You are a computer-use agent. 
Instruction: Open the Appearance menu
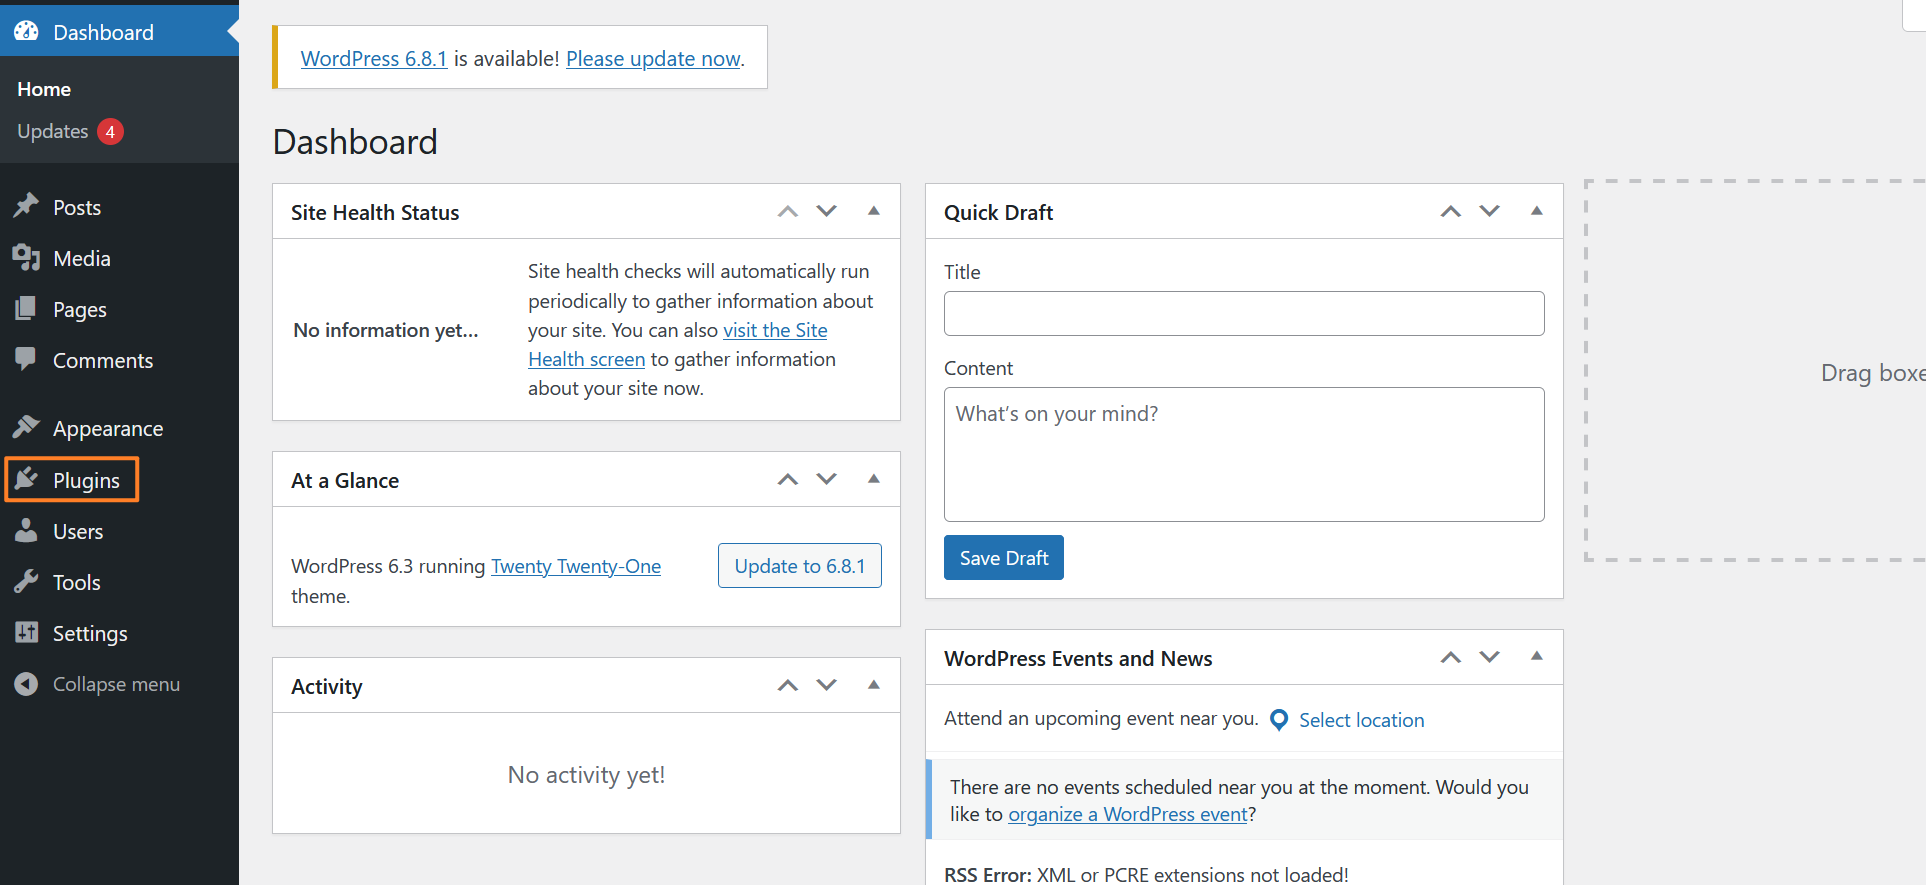click(x=119, y=428)
